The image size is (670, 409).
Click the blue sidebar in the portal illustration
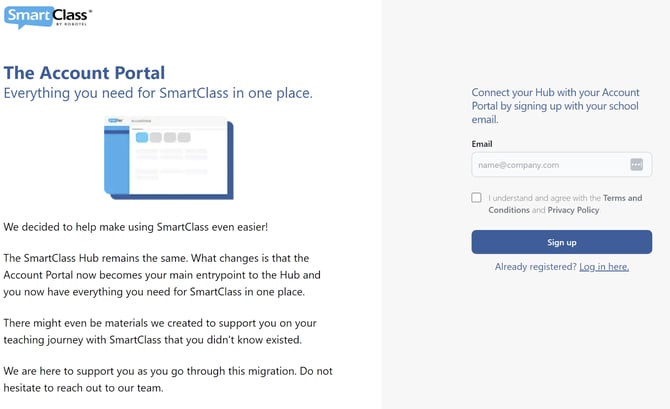tap(116, 158)
